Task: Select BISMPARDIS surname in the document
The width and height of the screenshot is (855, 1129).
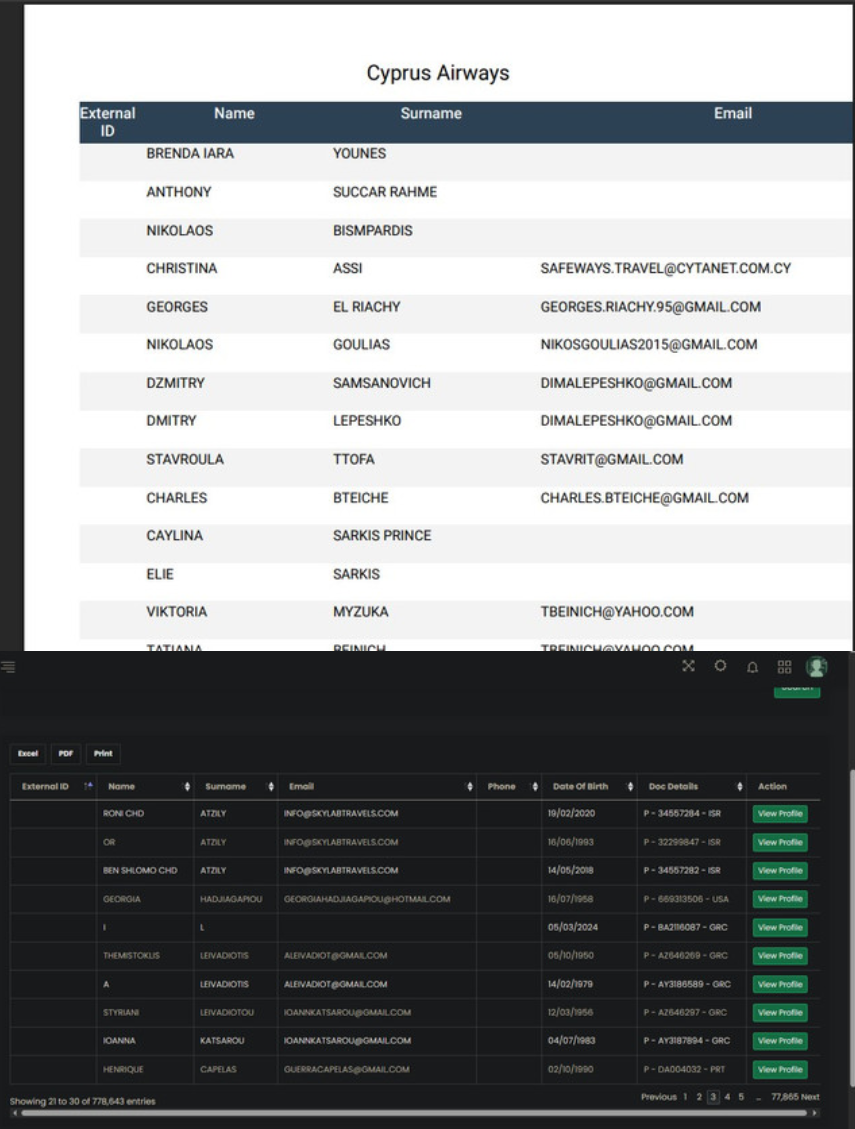Action: (372, 230)
